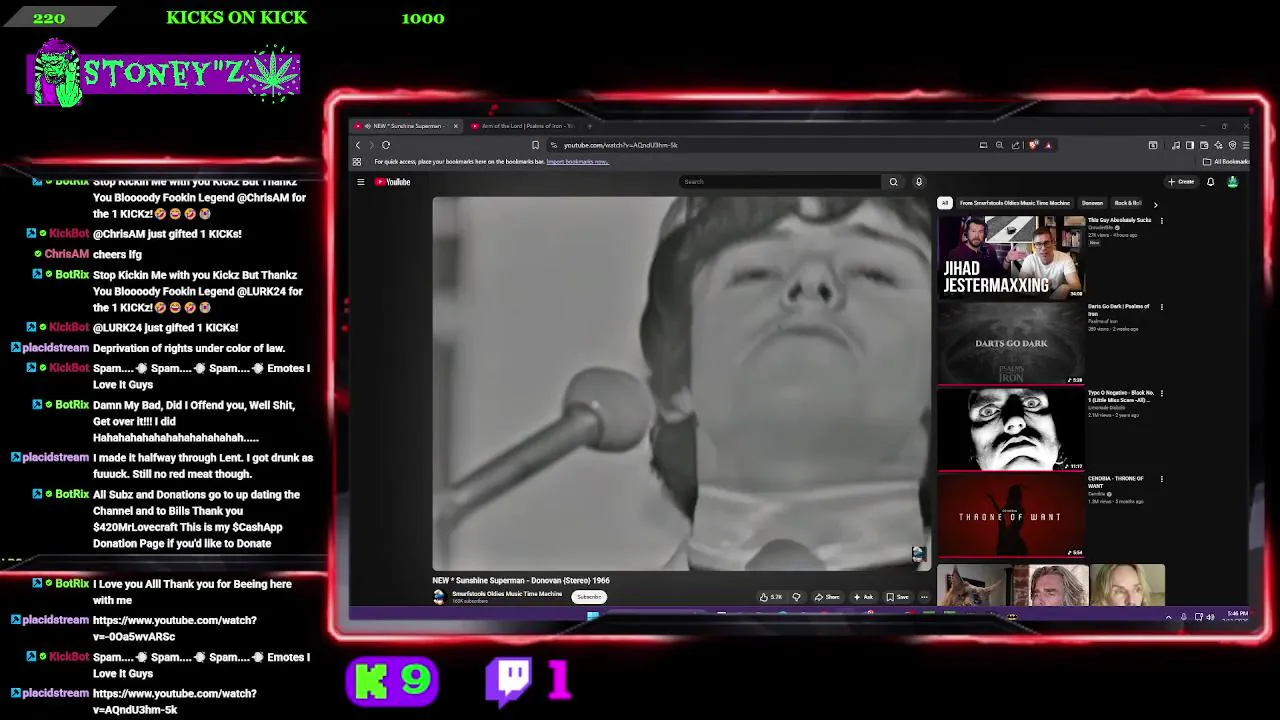Click the taskbar volume speaker icon
Image resolution: width=1280 pixels, height=720 pixels.
coord(1210,617)
